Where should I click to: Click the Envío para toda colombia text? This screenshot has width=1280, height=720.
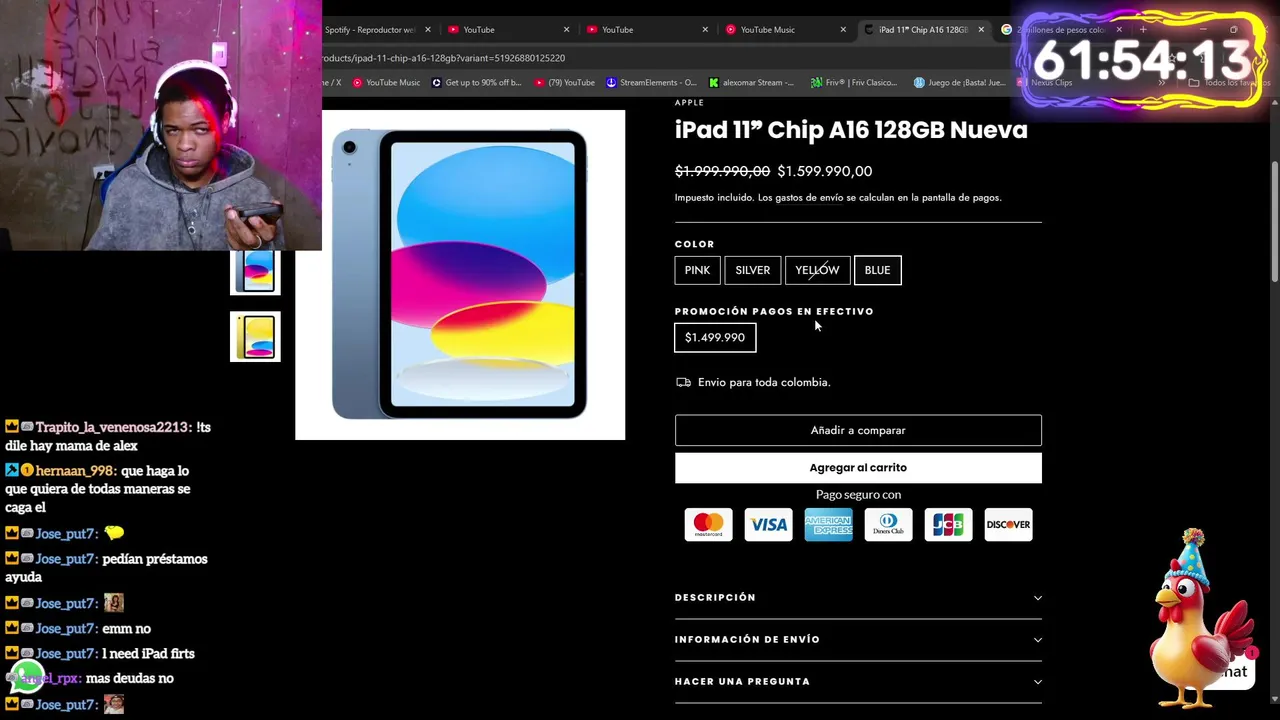[x=764, y=382]
